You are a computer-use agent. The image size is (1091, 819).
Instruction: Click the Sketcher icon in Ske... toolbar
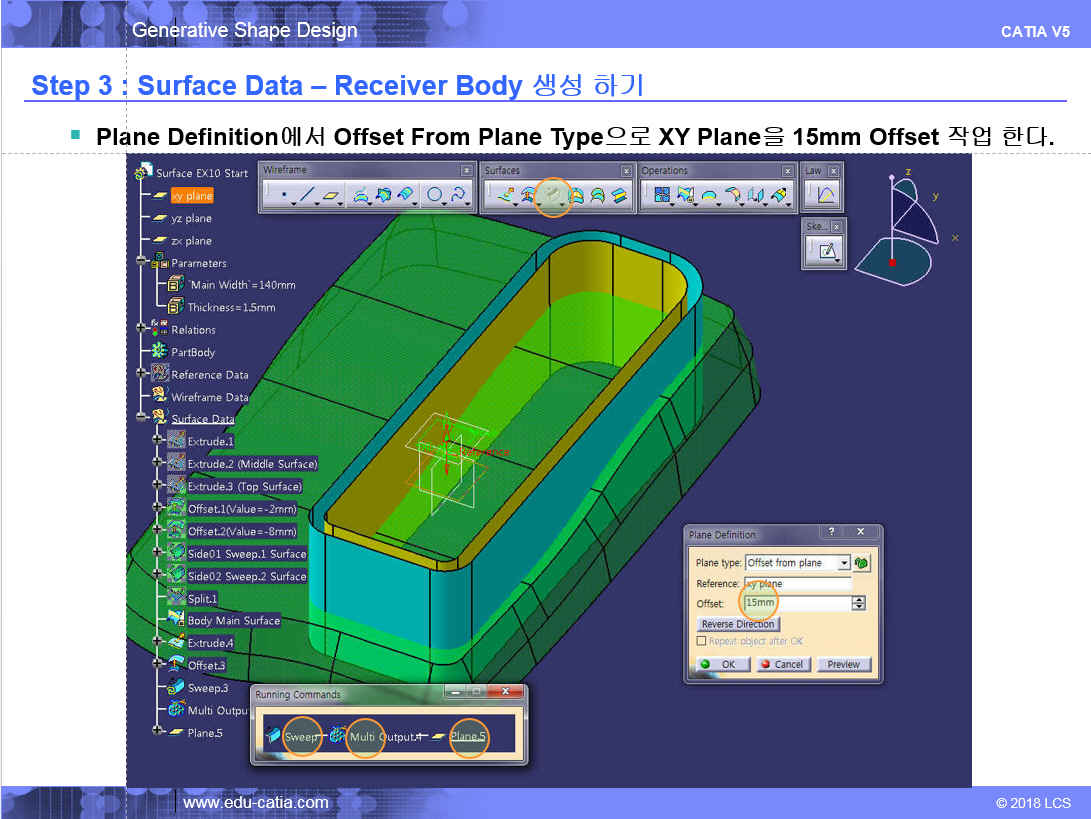tap(826, 251)
